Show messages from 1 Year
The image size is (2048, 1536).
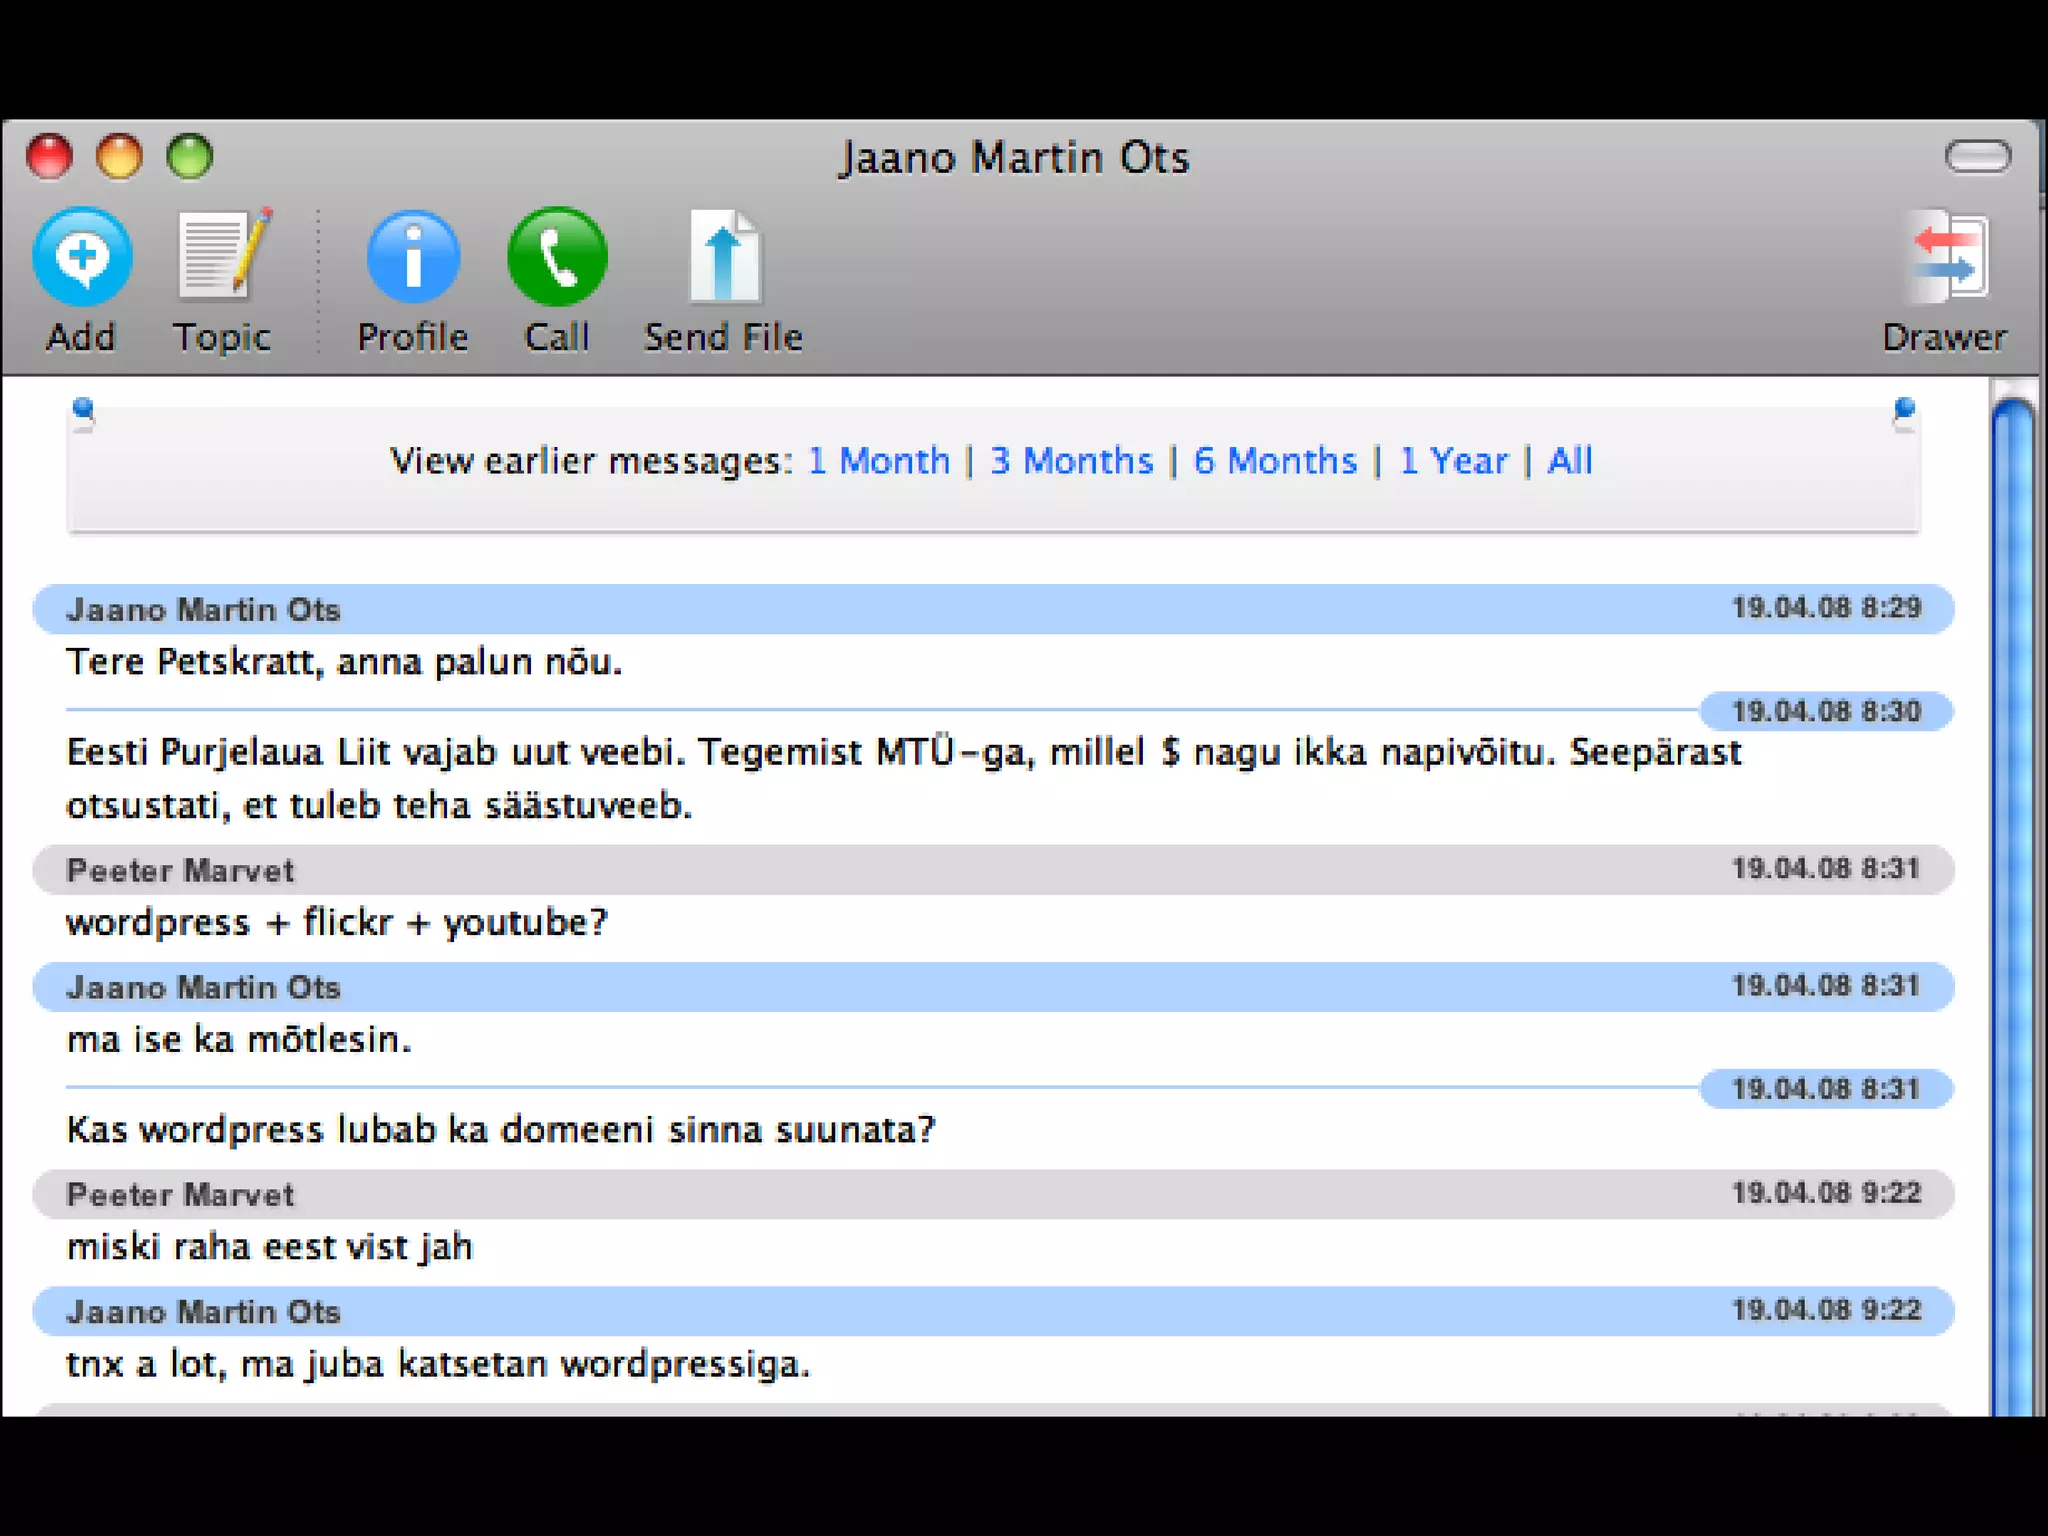point(1453,461)
